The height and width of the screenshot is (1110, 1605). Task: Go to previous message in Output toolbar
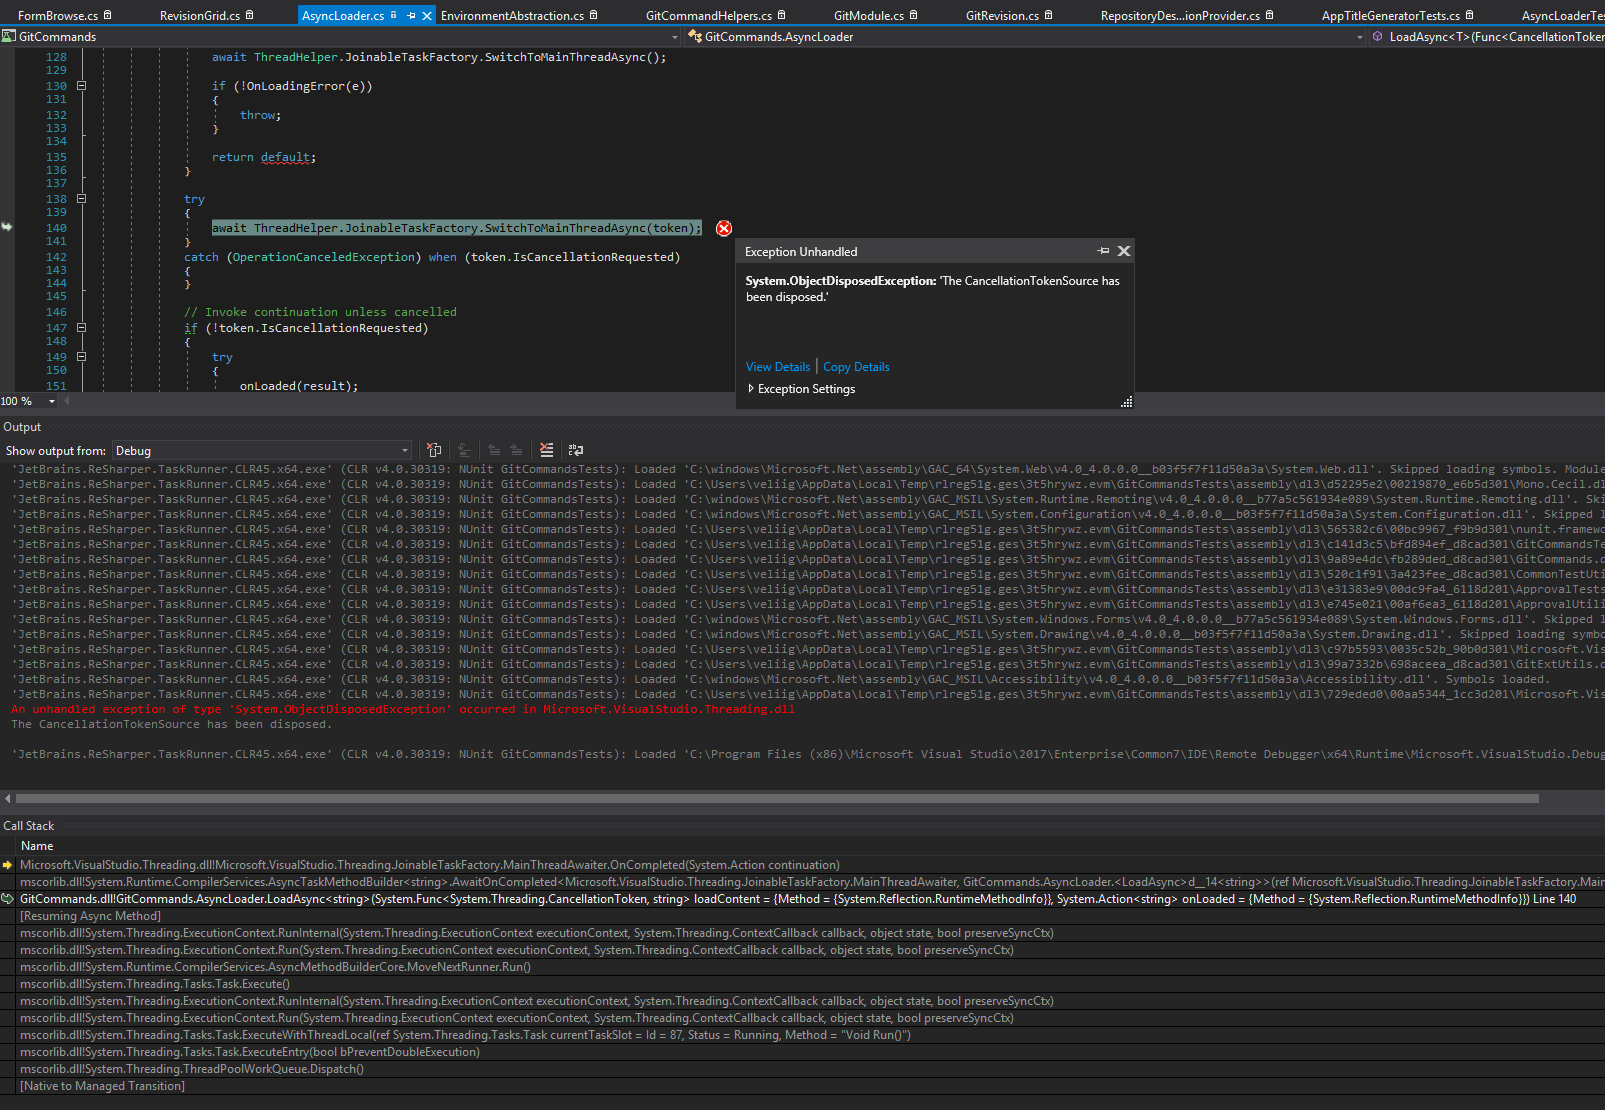(x=494, y=450)
